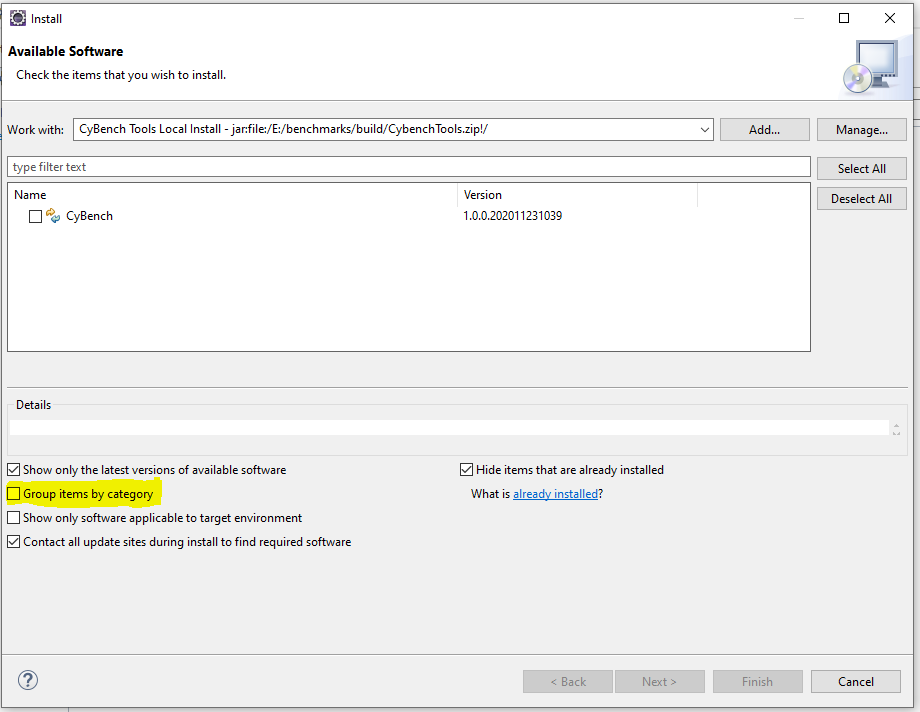Click version 1.0.0.202011231039 cell

(512, 216)
